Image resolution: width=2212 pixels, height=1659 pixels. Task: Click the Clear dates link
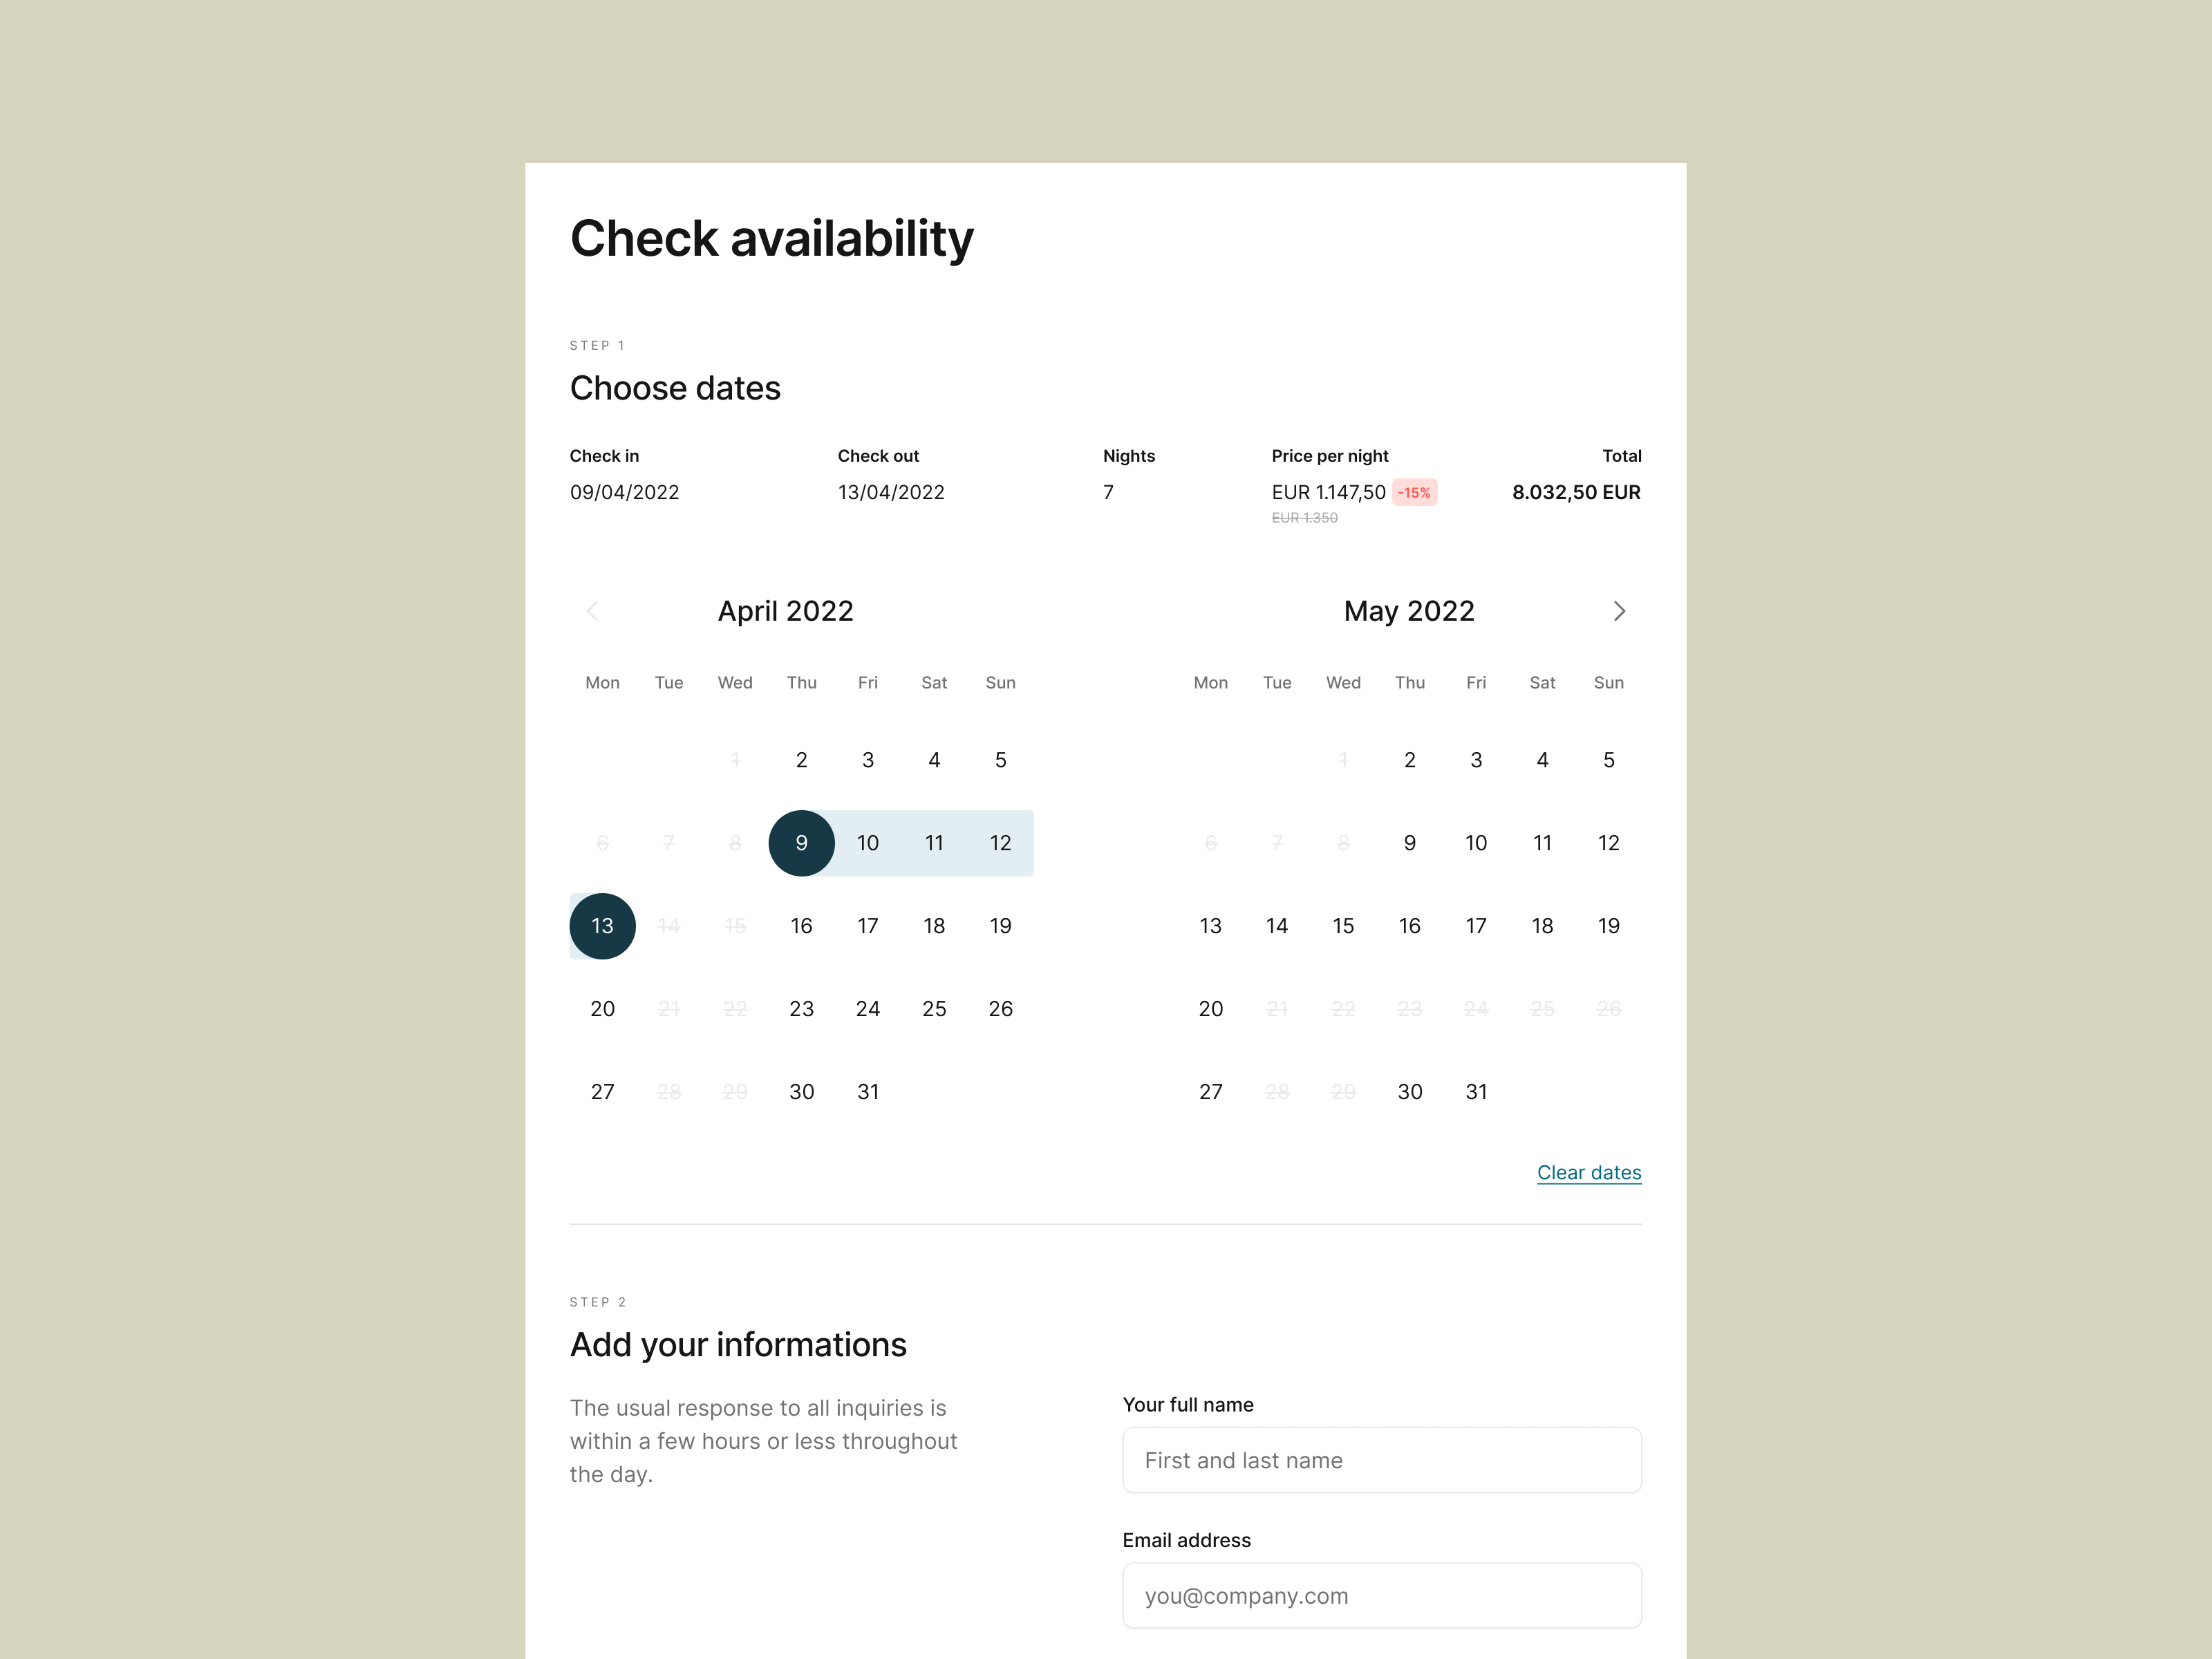pyautogui.click(x=1589, y=1172)
